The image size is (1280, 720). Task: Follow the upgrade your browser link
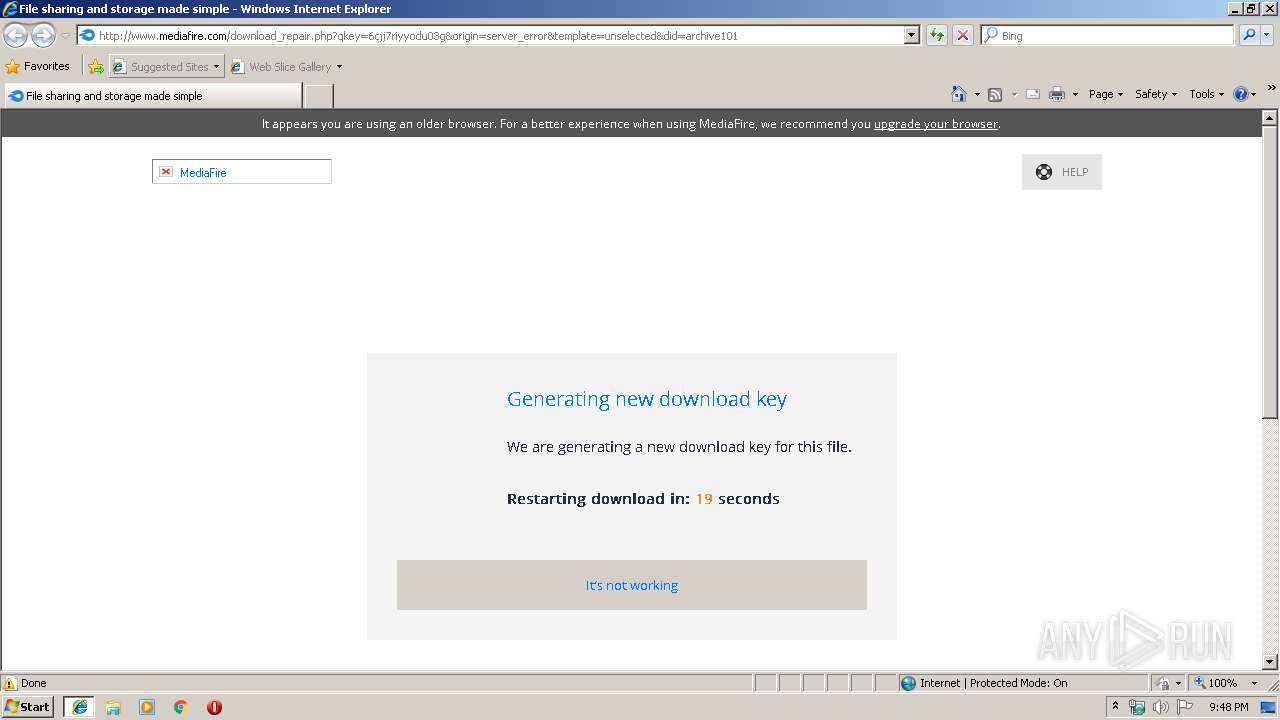tap(935, 124)
